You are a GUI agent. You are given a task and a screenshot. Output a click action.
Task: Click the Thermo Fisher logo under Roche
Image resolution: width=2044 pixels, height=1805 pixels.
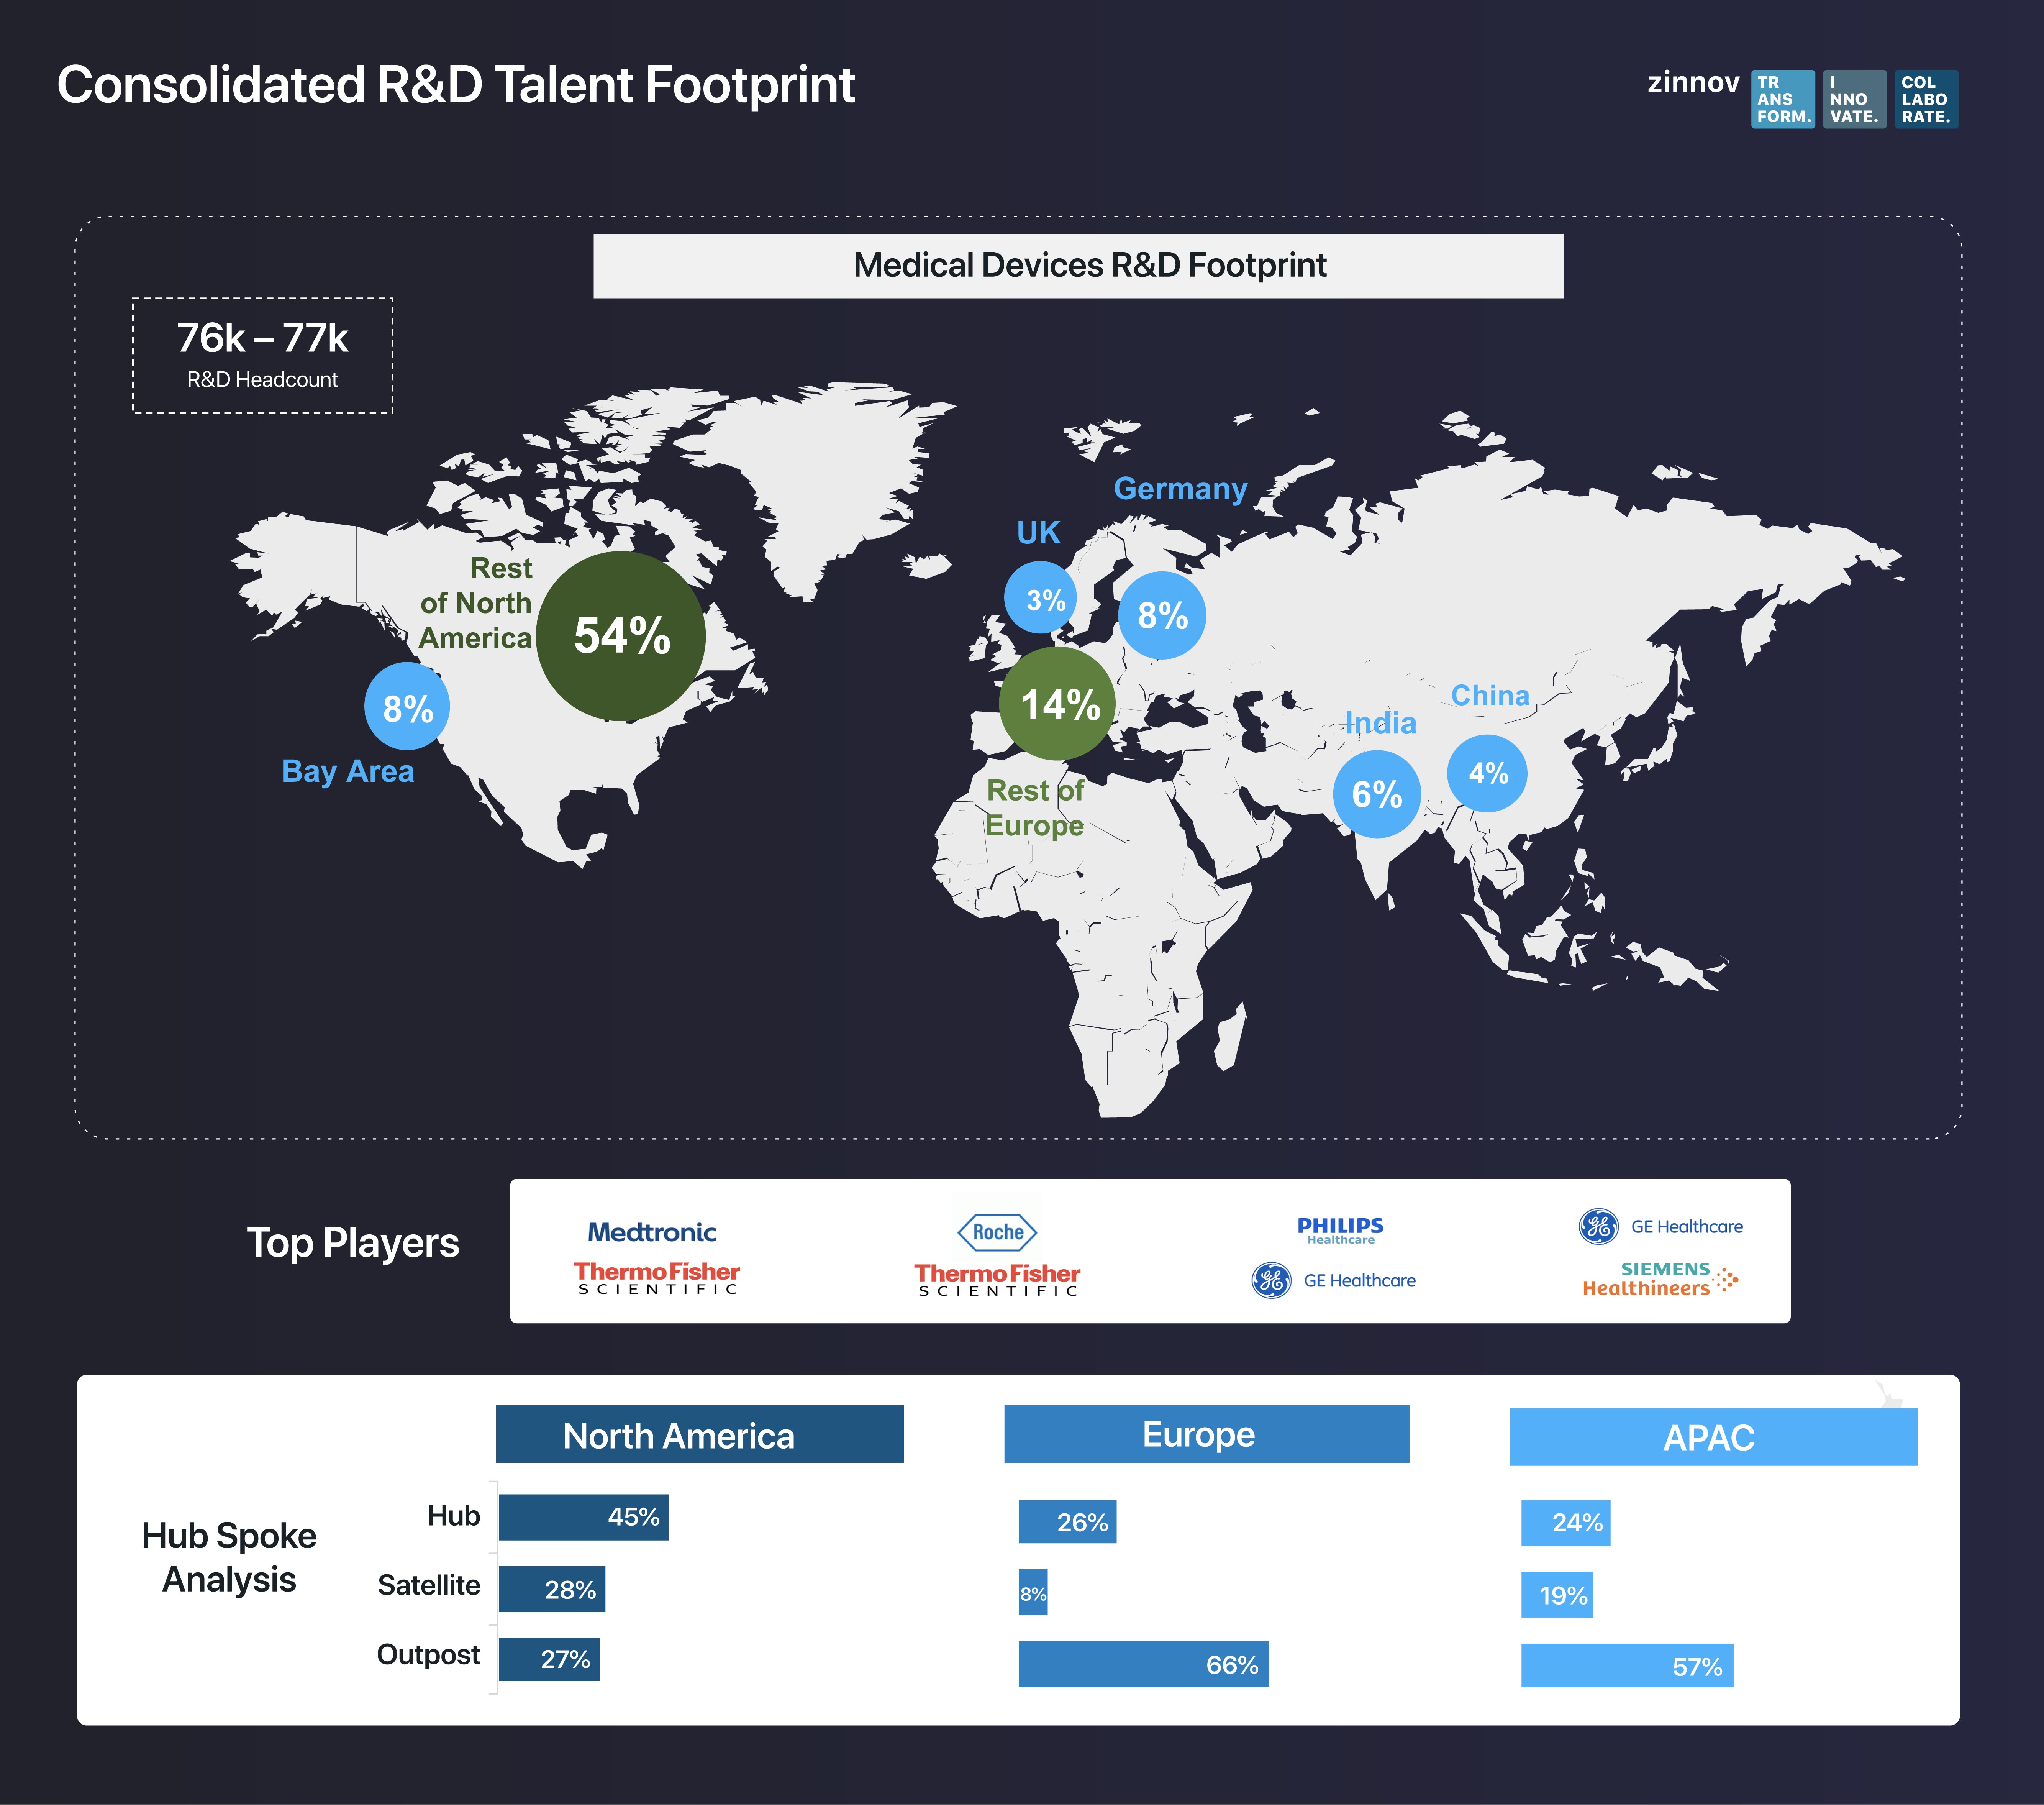click(x=997, y=1280)
